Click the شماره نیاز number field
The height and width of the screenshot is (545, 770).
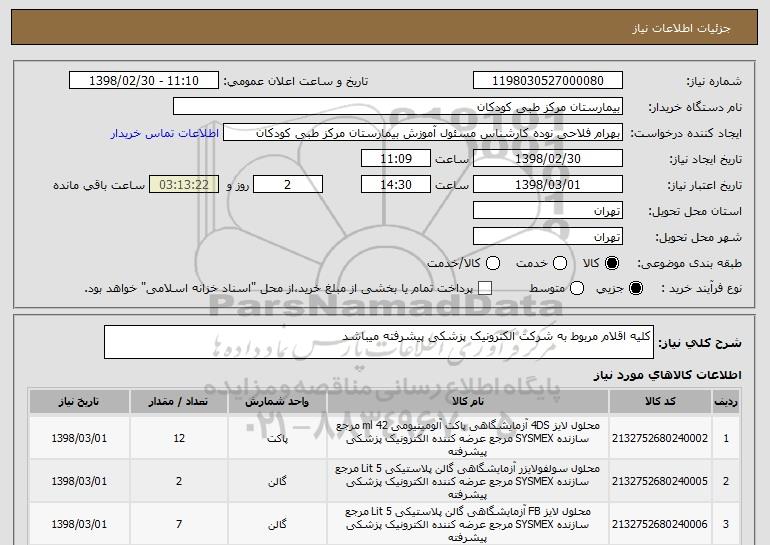(548, 81)
